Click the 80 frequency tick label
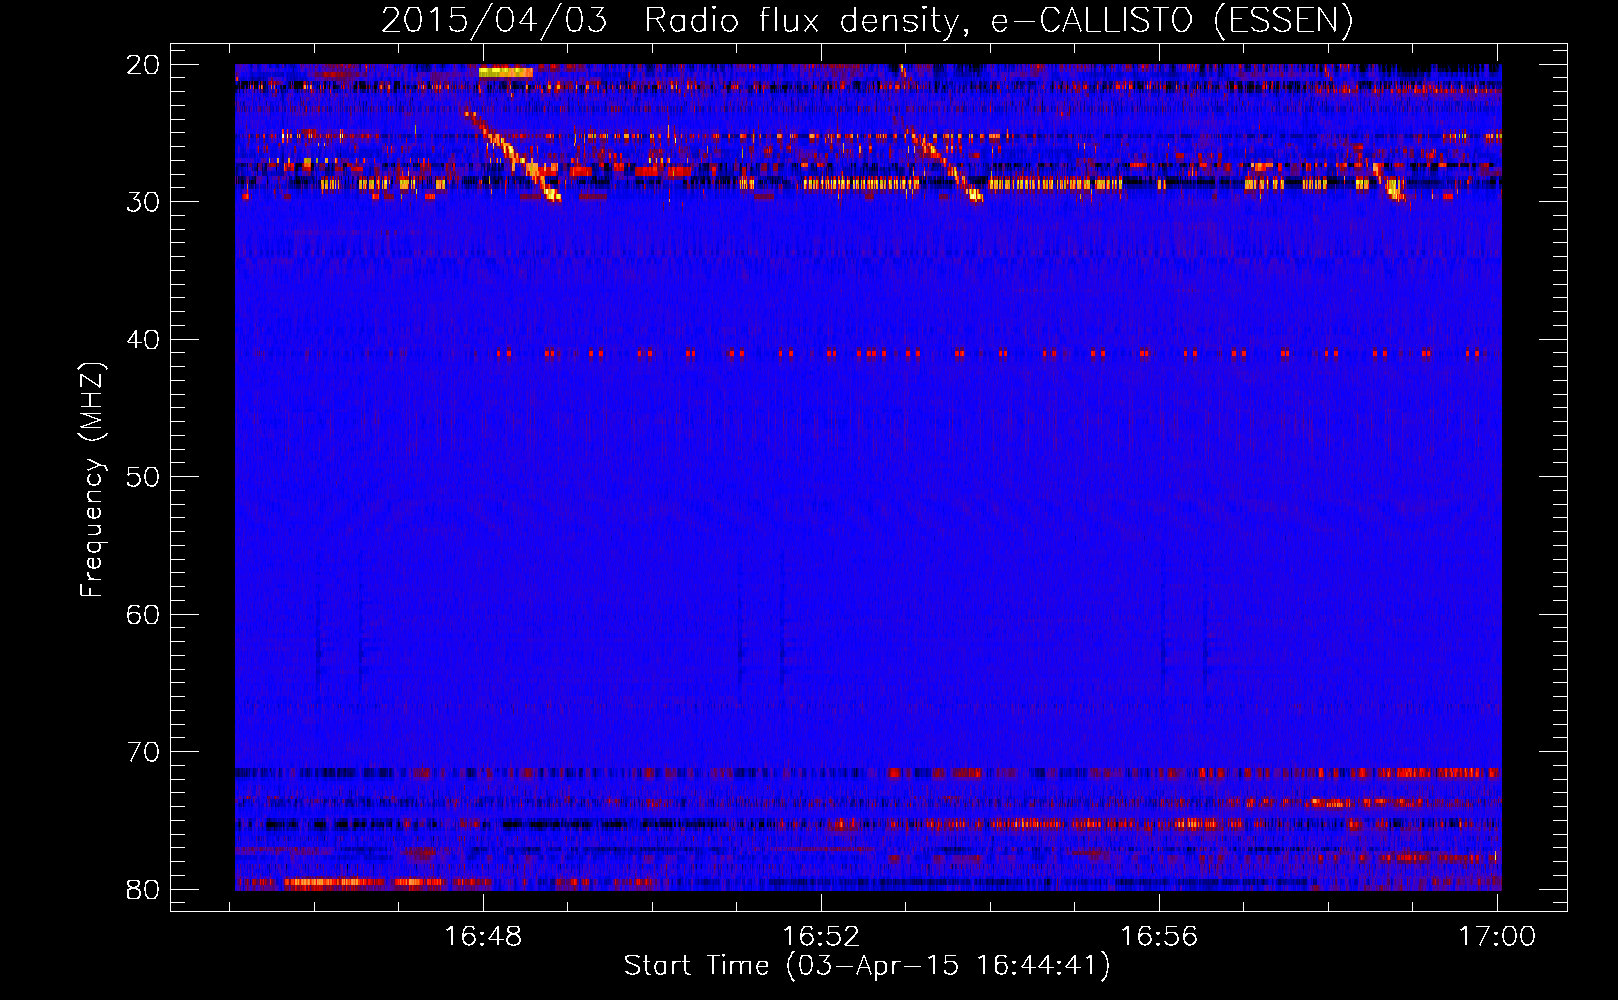 (143, 889)
